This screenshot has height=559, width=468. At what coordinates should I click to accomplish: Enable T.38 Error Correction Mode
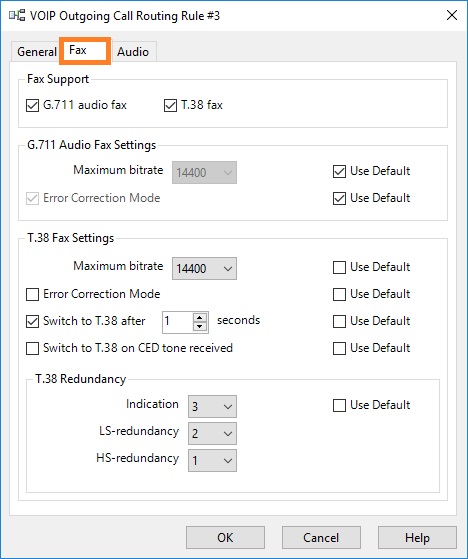click(x=32, y=294)
